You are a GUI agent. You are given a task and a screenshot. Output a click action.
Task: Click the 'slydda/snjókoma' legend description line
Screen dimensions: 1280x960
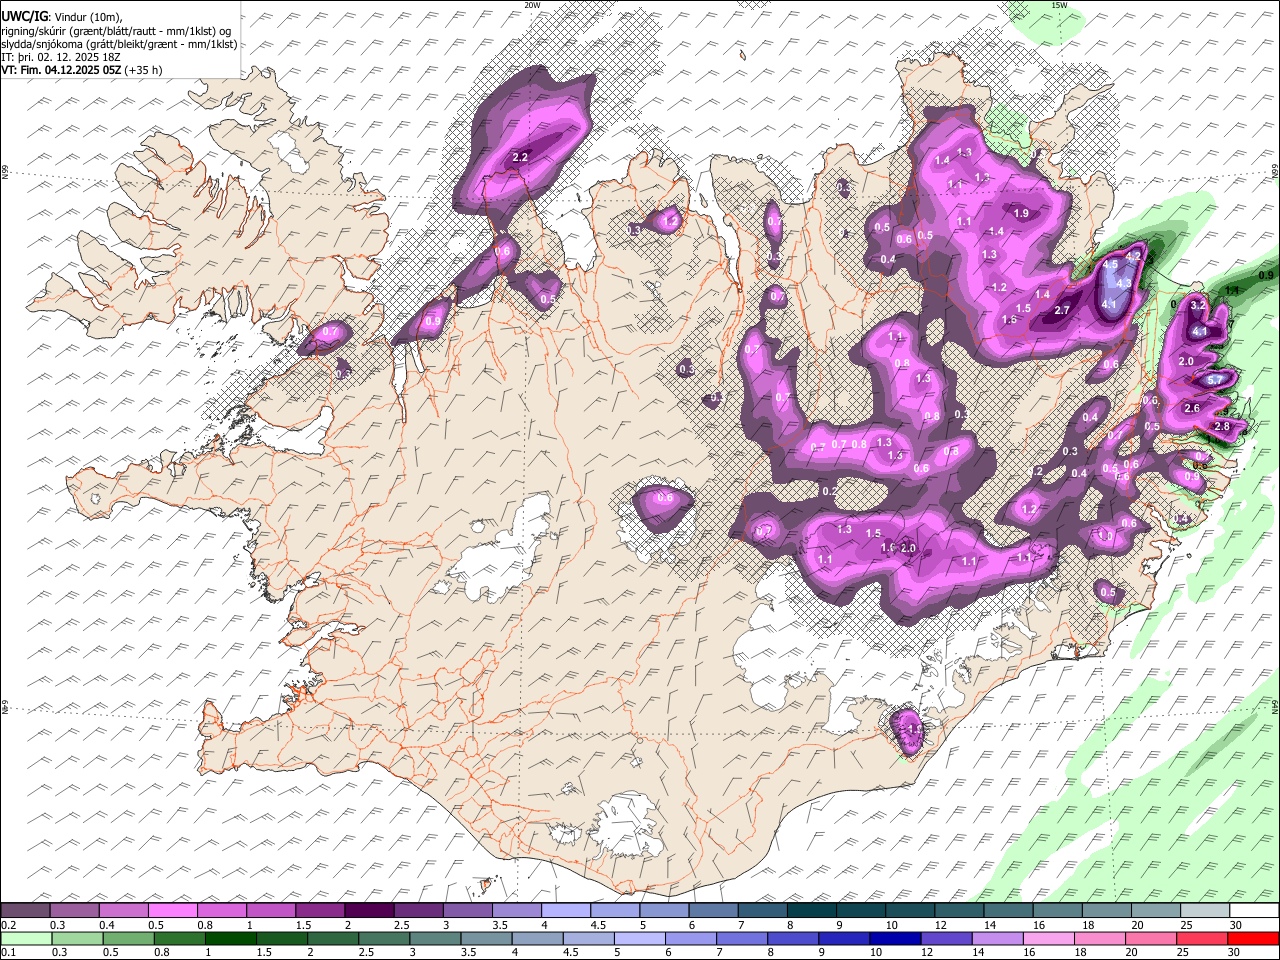click(119, 44)
